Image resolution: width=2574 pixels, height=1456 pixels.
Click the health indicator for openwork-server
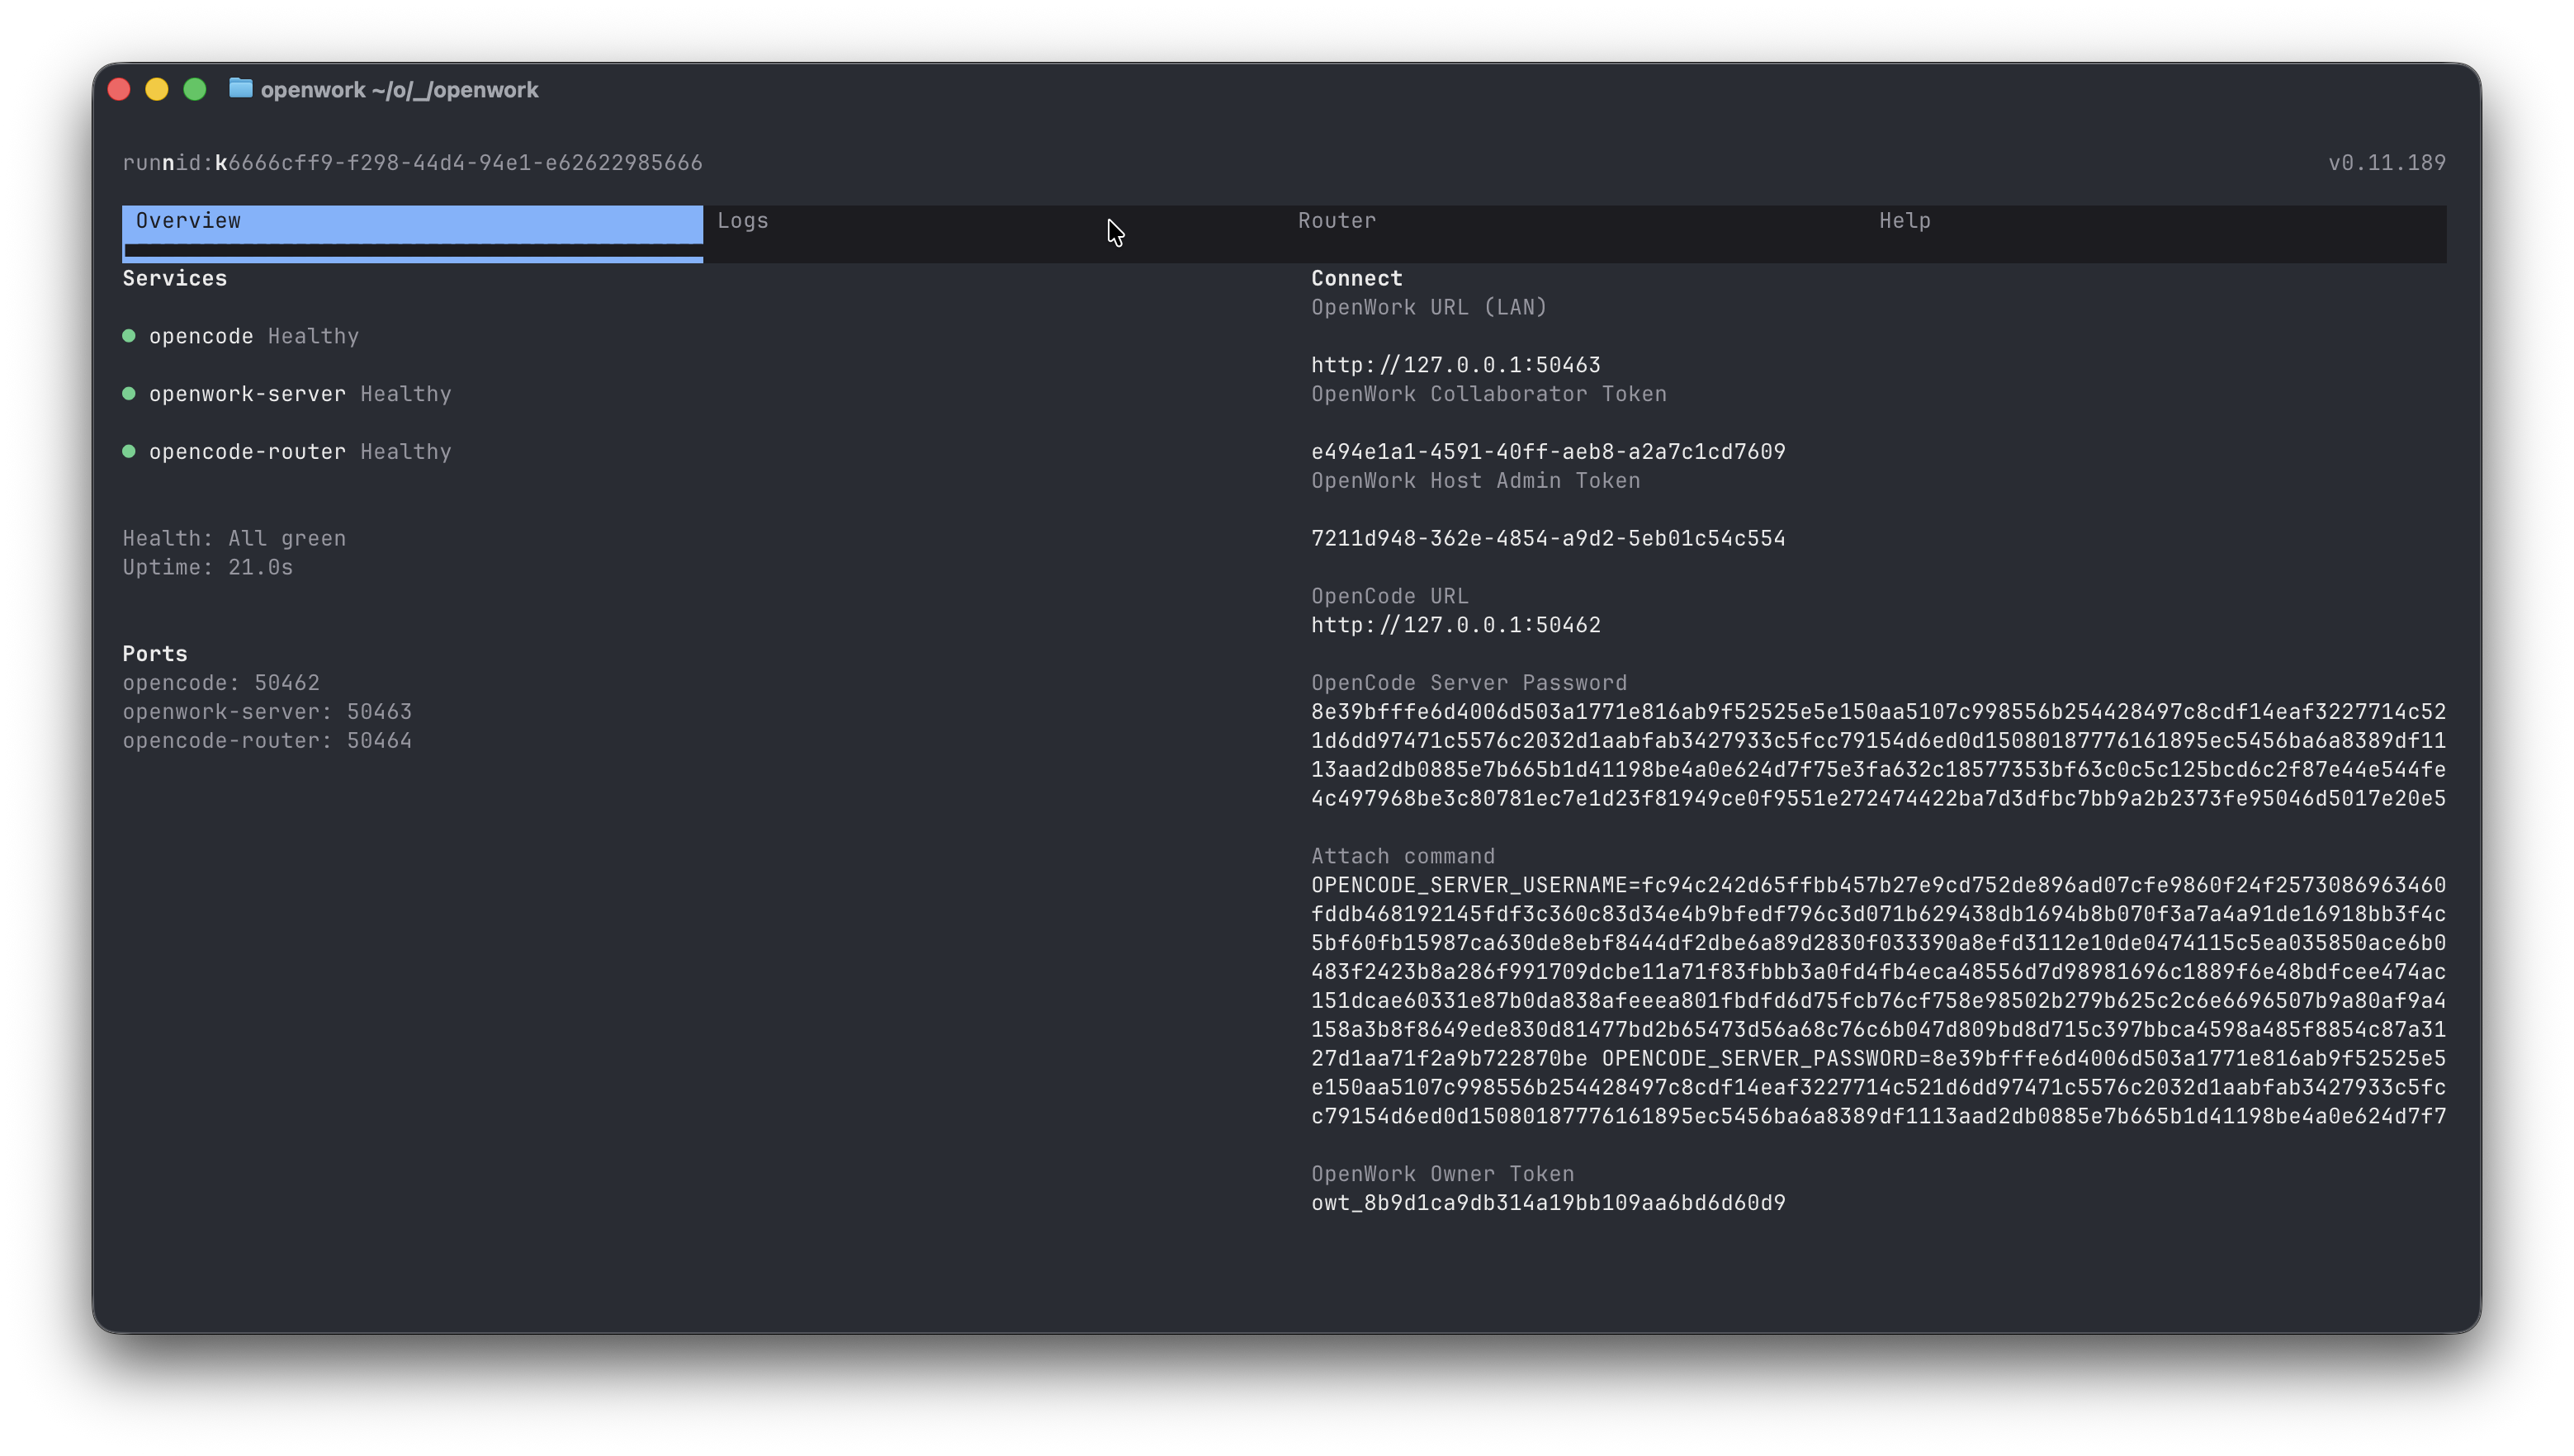[130, 394]
